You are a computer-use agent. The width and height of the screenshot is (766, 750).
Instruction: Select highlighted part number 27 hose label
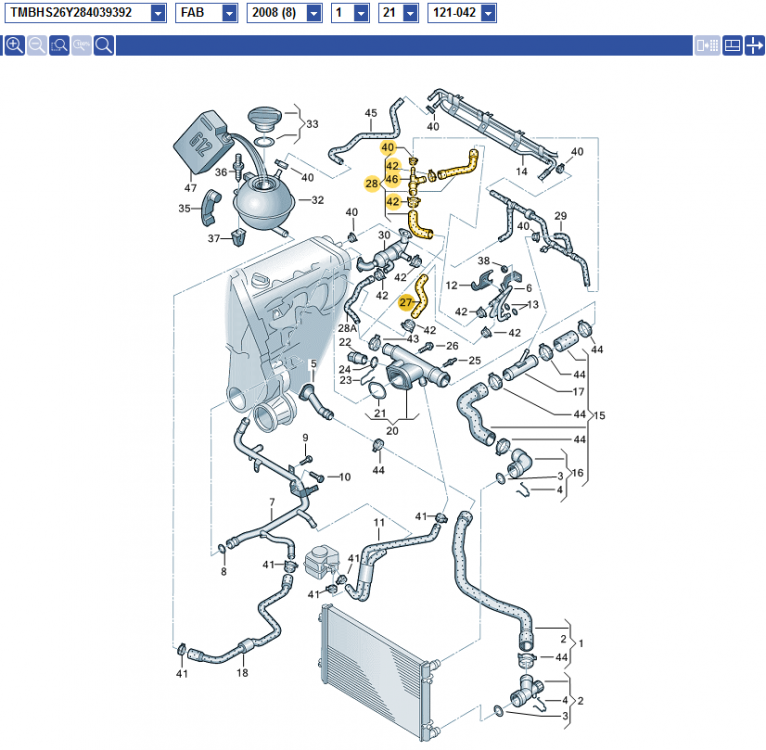click(x=406, y=302)
